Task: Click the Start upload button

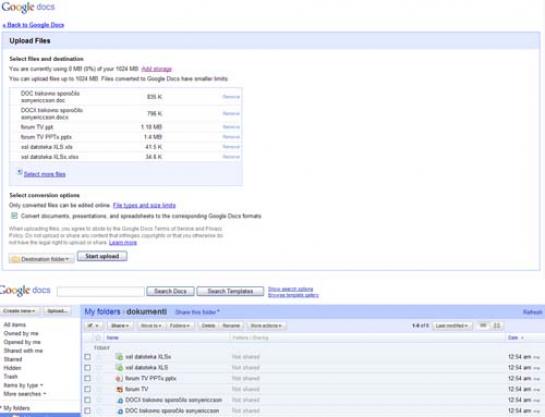Action: (102, 256)
